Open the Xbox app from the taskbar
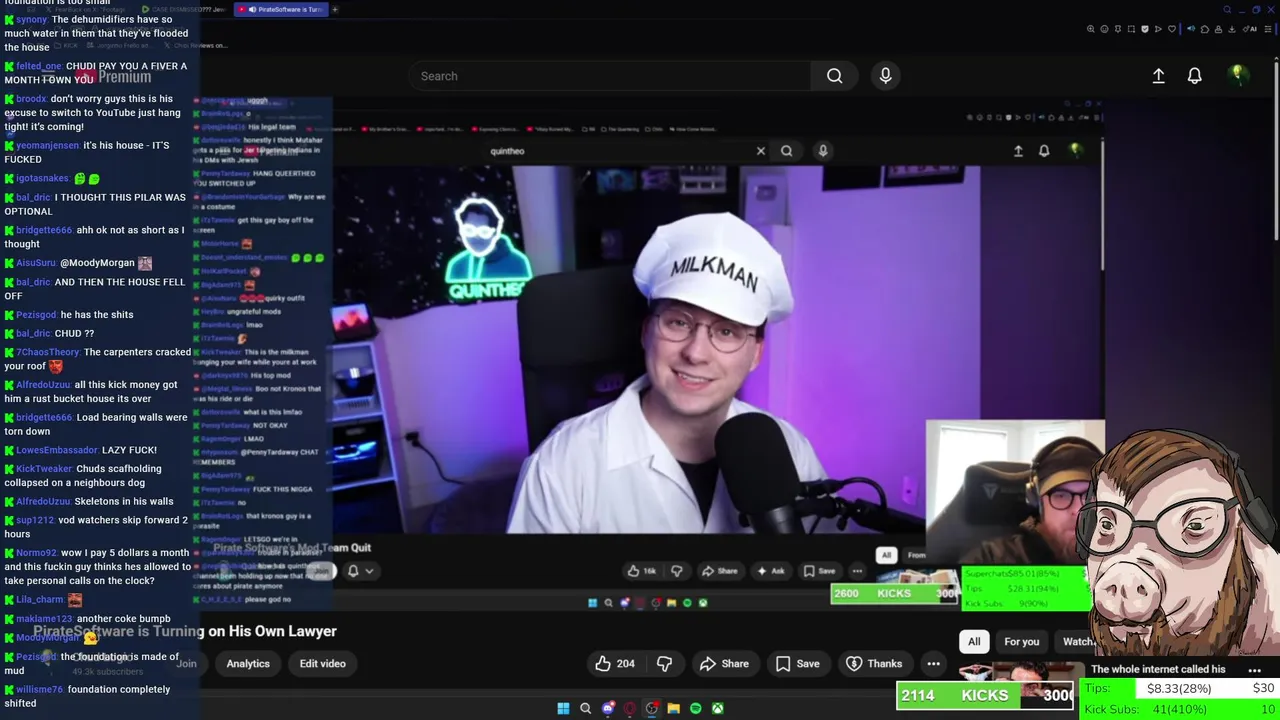Screen dimensions: 1280x720 pyautogui.click(x=717, y=708)
